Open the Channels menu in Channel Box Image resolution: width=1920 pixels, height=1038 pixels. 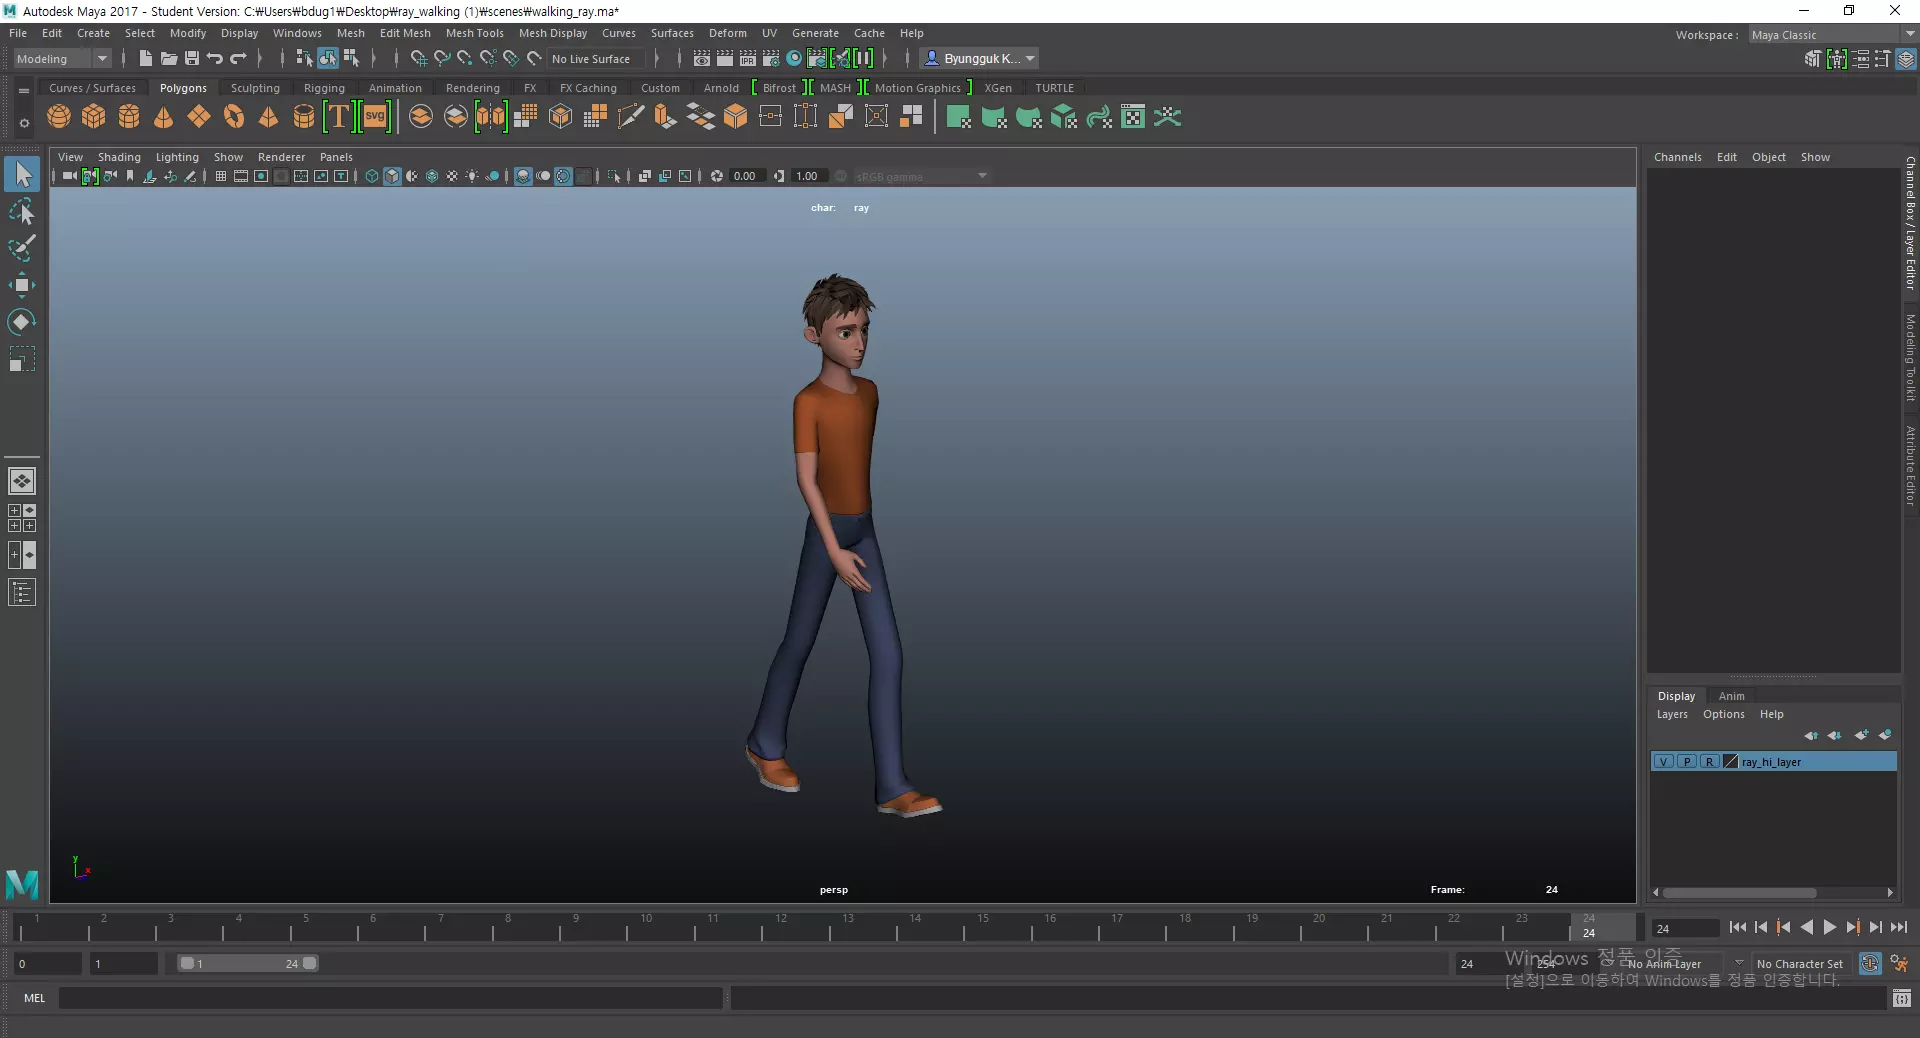pos(1677,157)
